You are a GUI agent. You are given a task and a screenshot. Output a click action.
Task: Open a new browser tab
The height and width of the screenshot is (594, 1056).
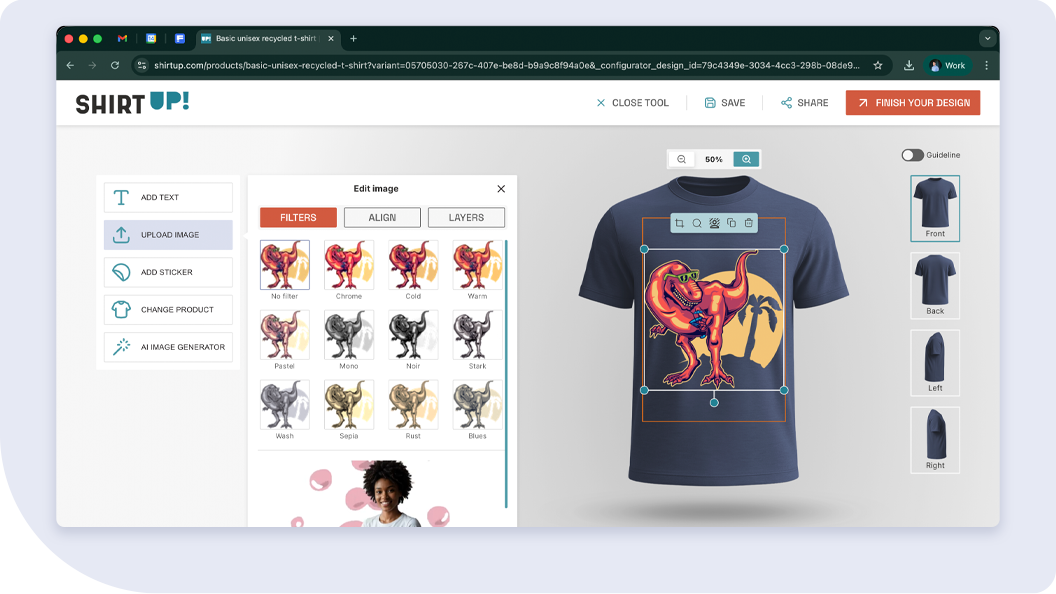(354, 38)
